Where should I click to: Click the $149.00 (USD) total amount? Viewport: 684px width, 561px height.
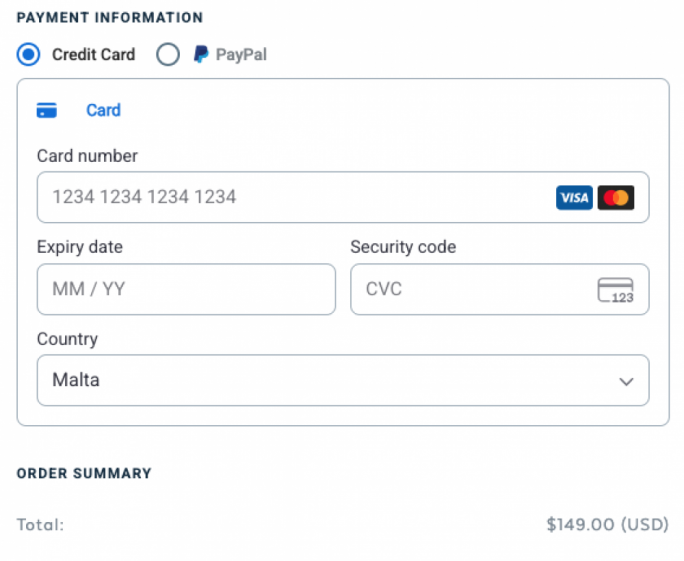607,524
